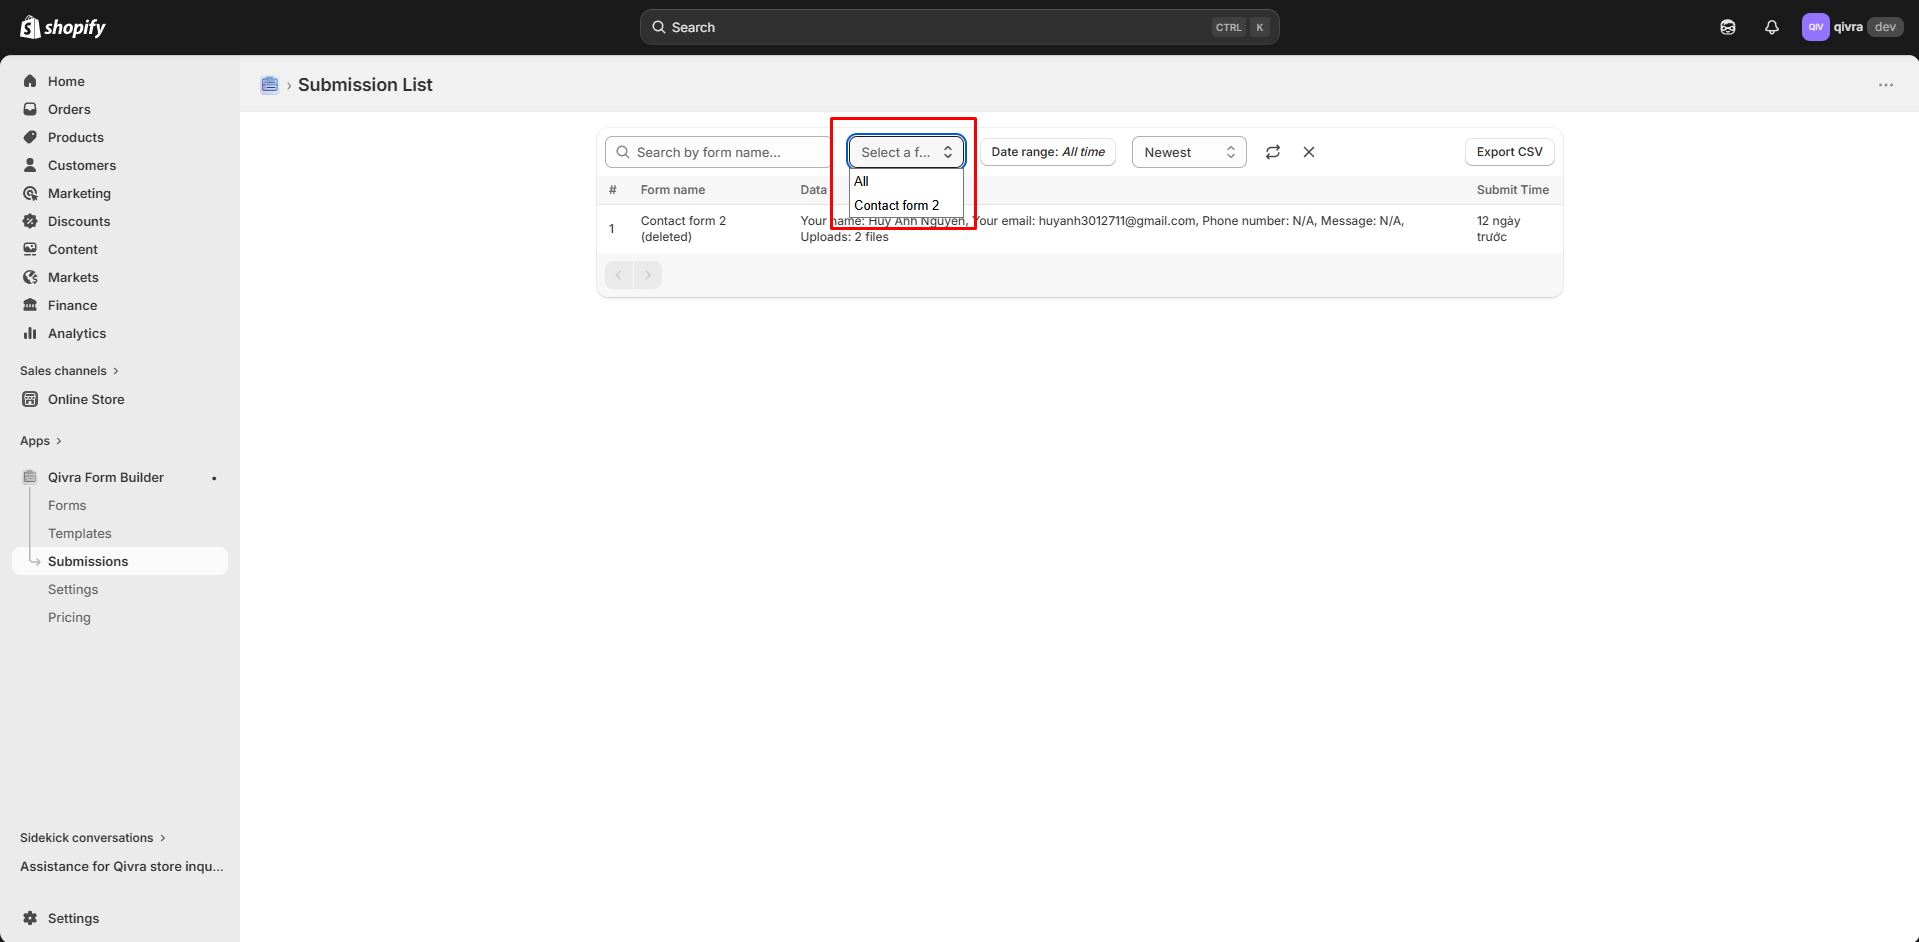Expand Sales channels section

69,371
